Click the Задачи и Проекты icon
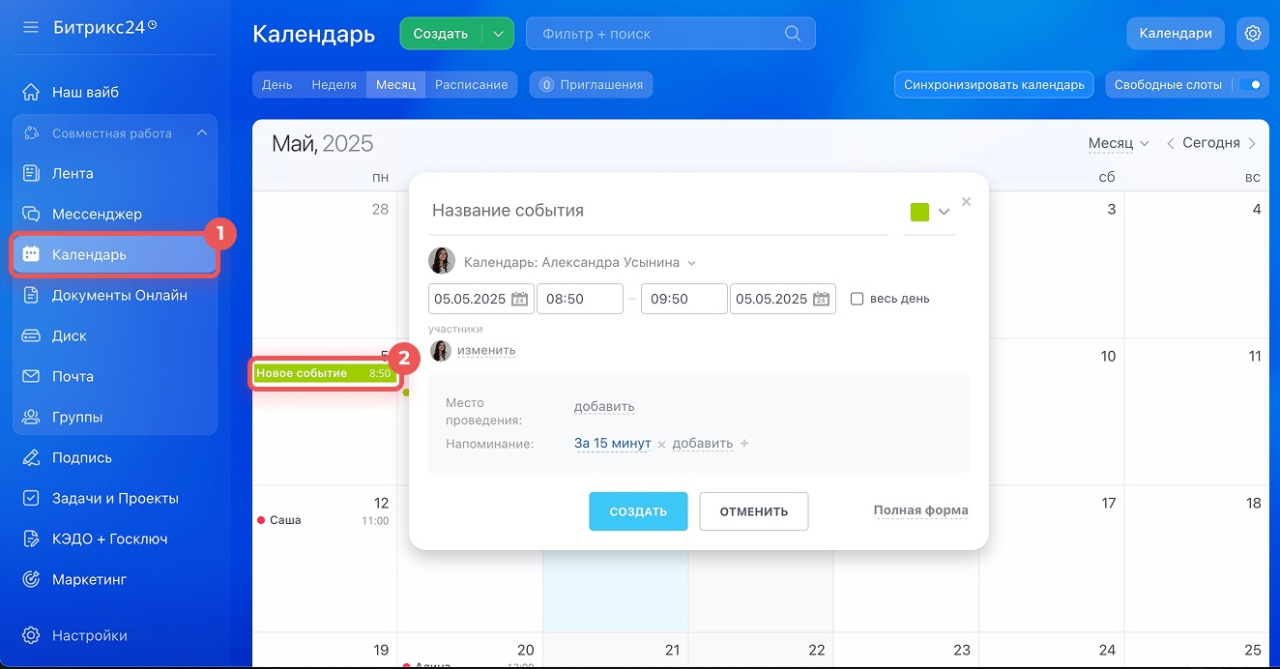Image resolution: width=1280 pixels, height=669 pixels. click(x=31, y=498)
